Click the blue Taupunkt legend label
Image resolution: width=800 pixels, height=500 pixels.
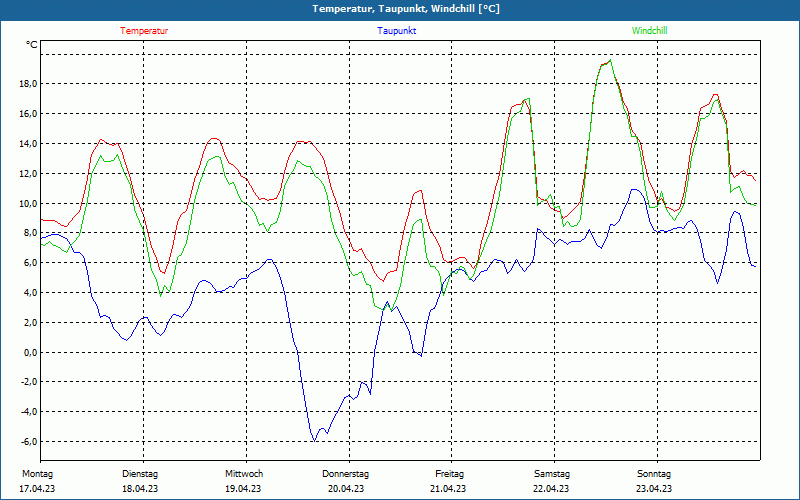397,31
